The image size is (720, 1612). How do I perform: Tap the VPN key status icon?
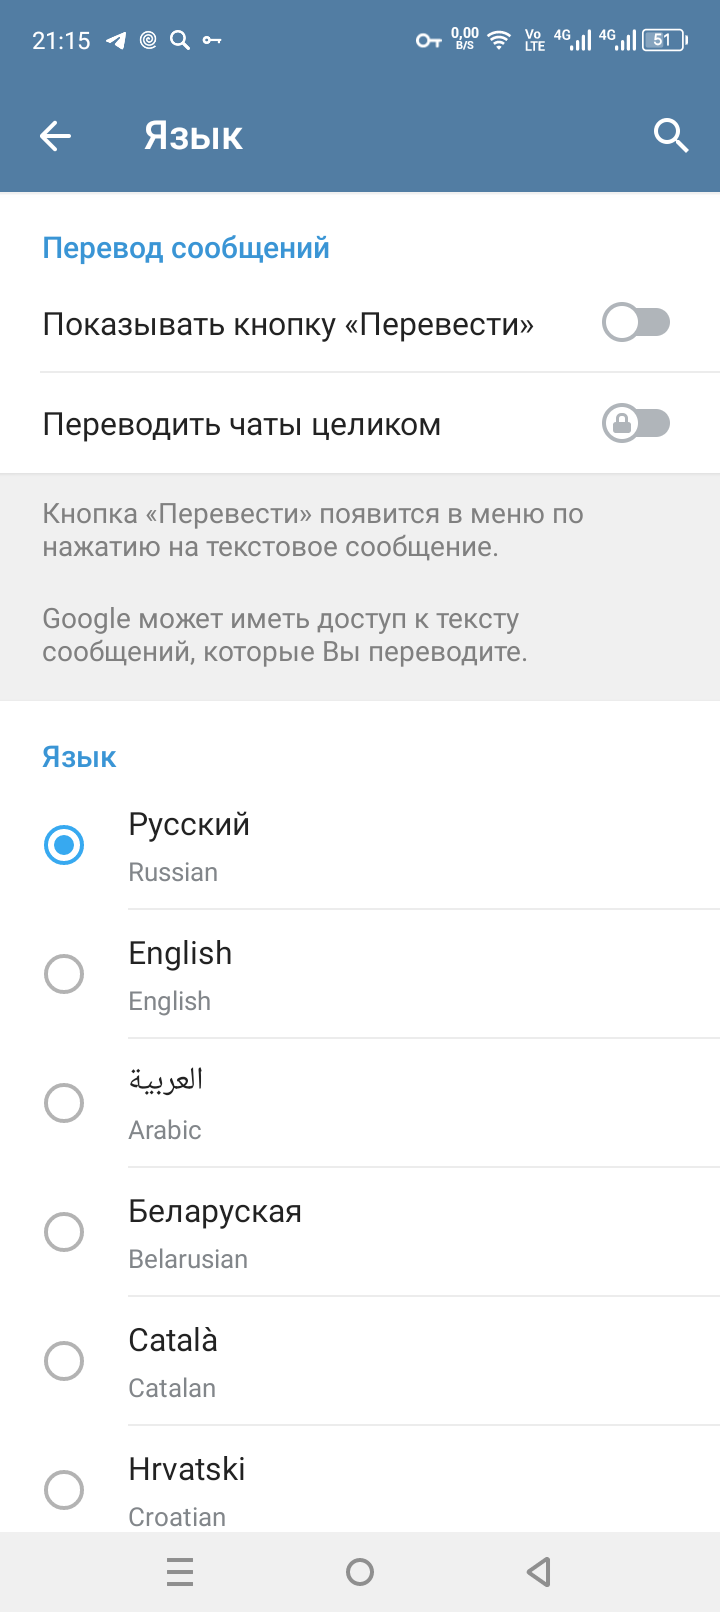[x=428, y=40]
